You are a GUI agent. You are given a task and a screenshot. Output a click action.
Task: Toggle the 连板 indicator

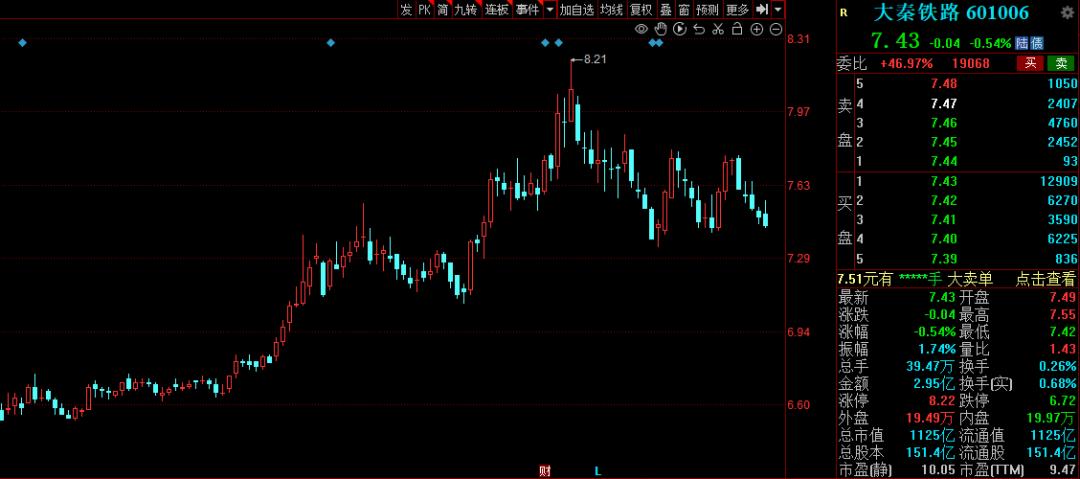pyautogui.click(x=496, y=9)
